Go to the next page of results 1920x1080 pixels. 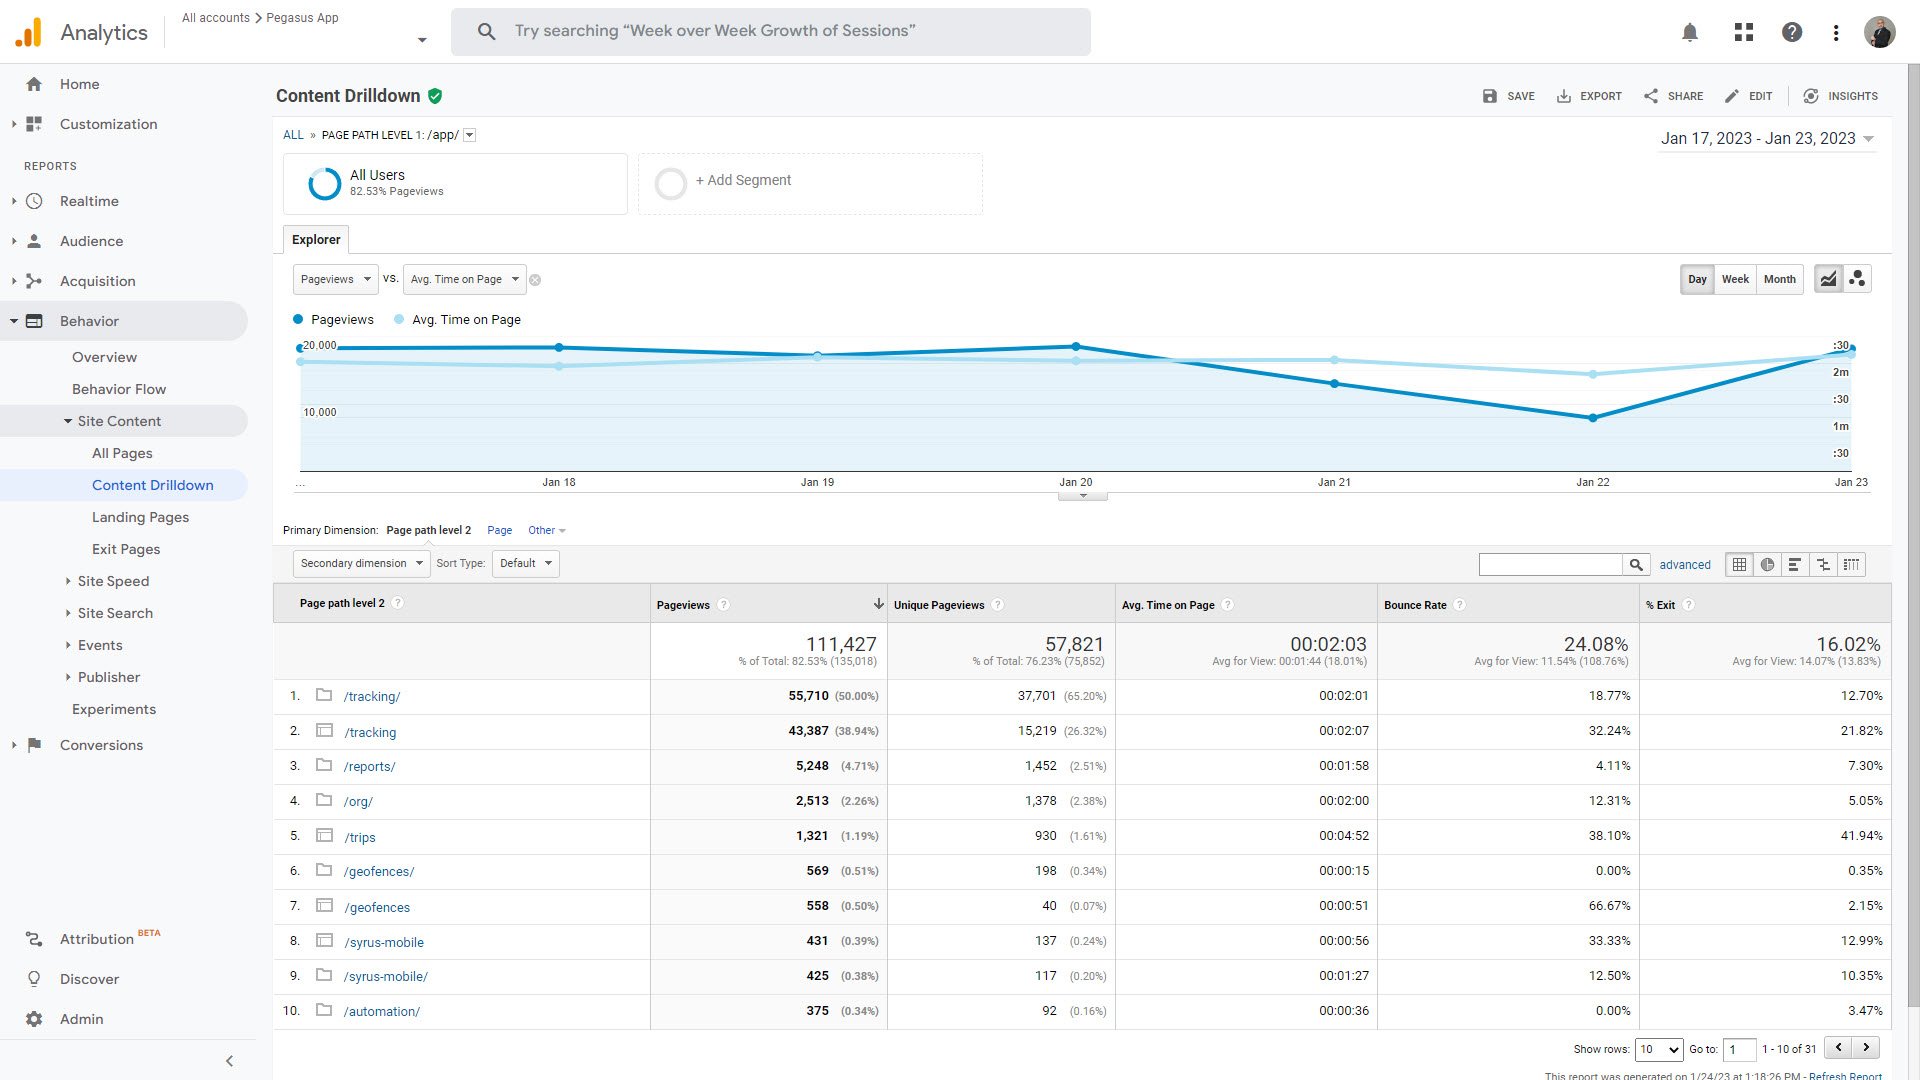click(1866, 1048)
